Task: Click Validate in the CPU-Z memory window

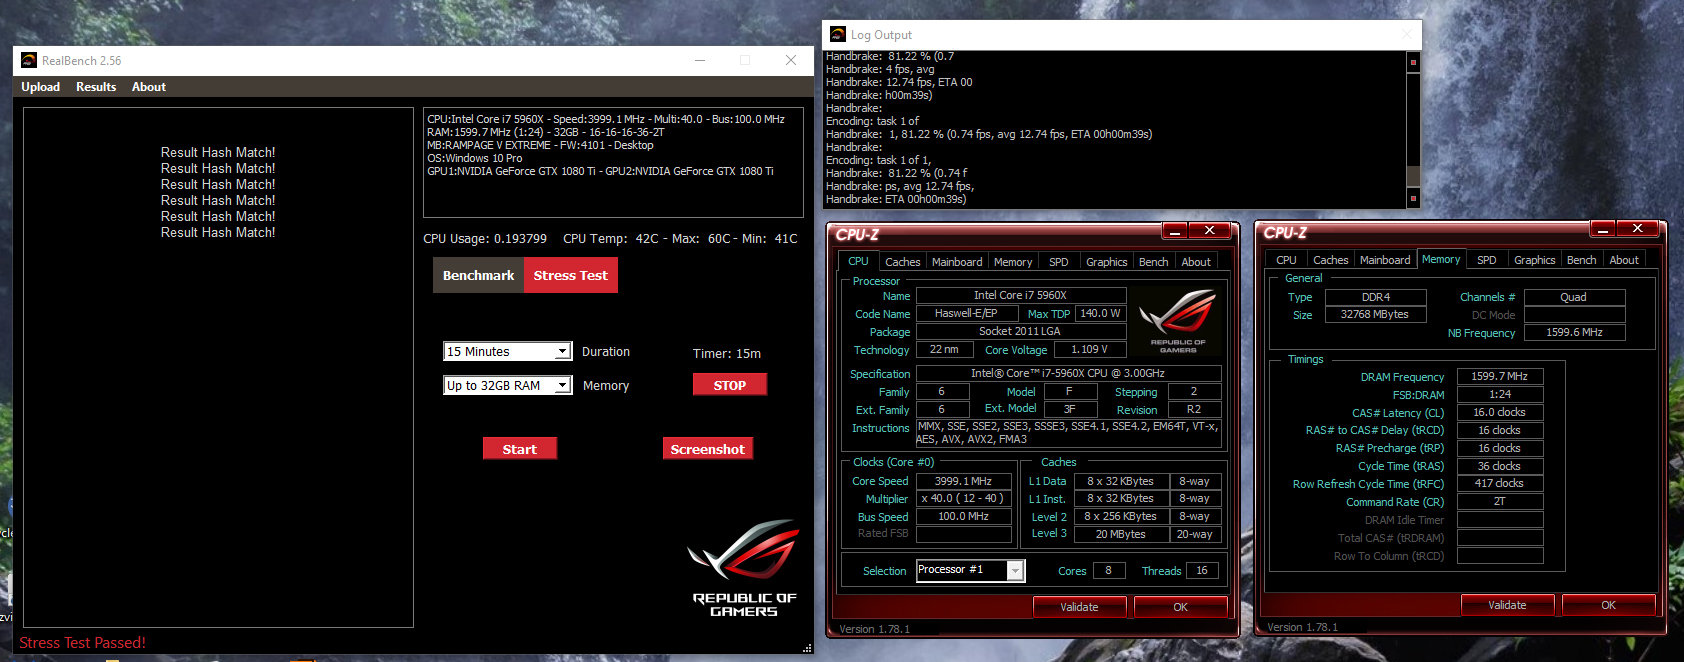Action: 1507,605
